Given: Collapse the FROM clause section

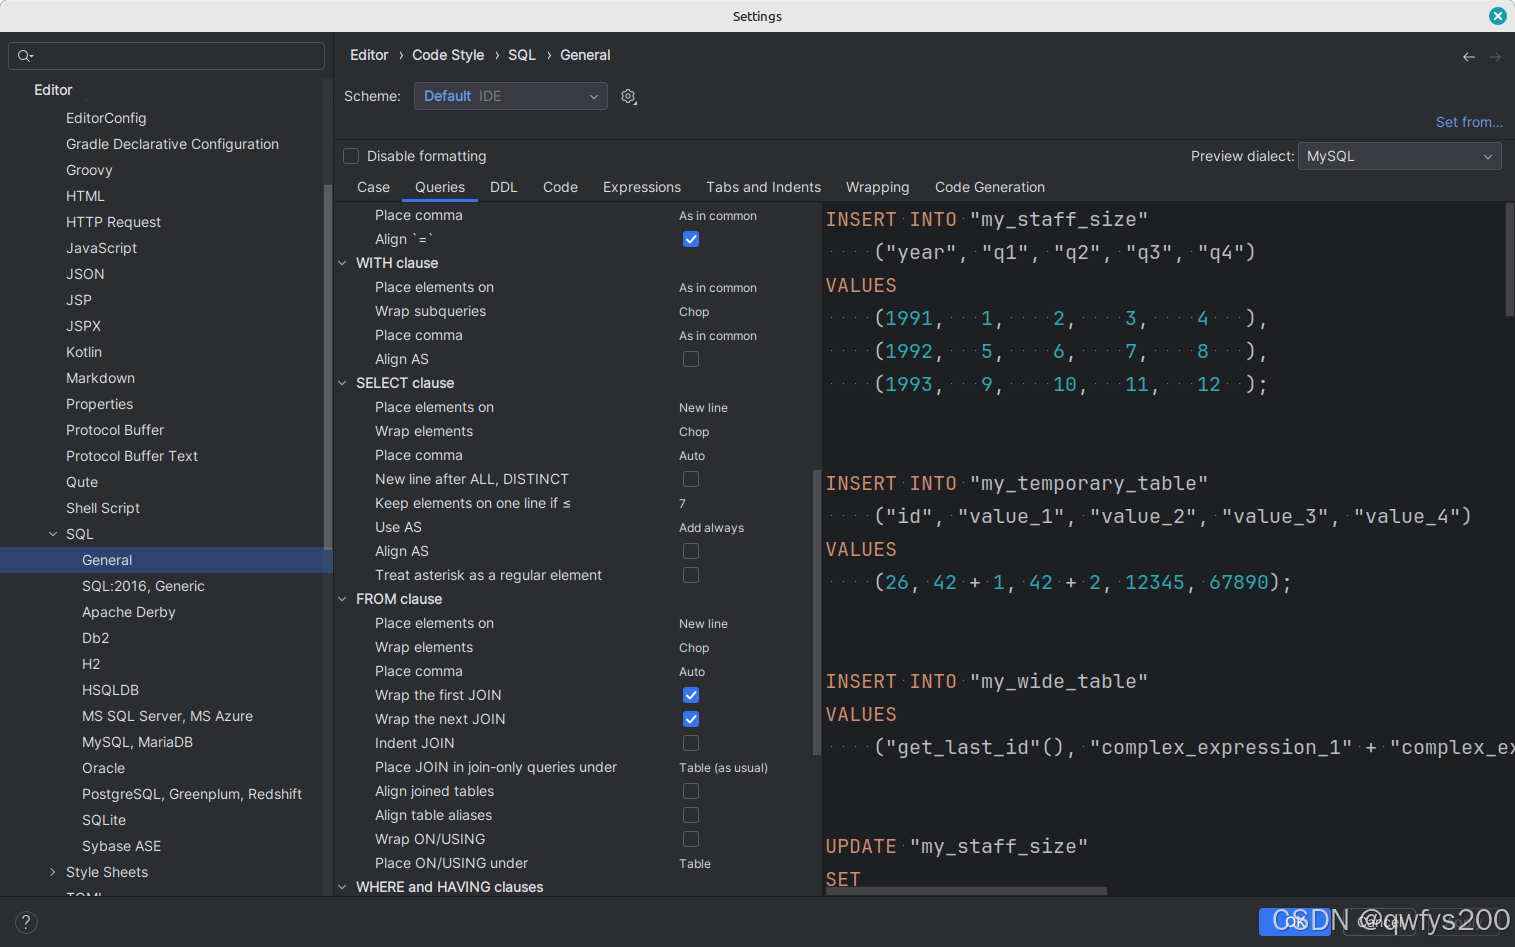Looking at the screenshot, I should (x=342, y=599).
